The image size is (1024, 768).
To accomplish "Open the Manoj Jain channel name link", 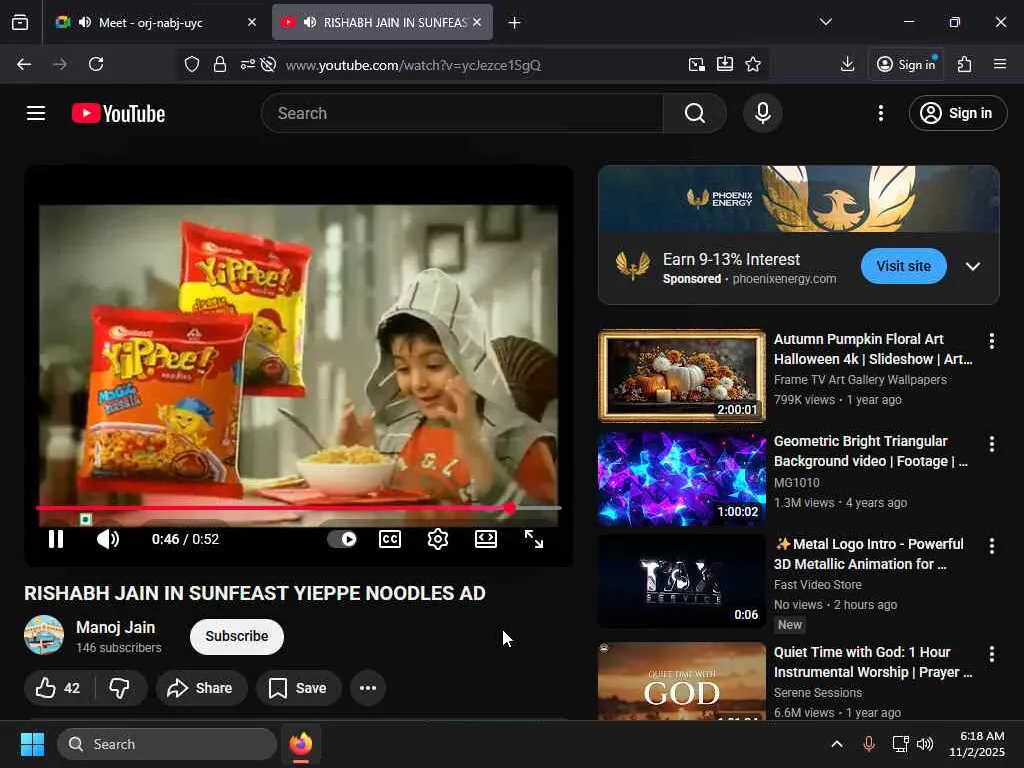I will [116, 627].
